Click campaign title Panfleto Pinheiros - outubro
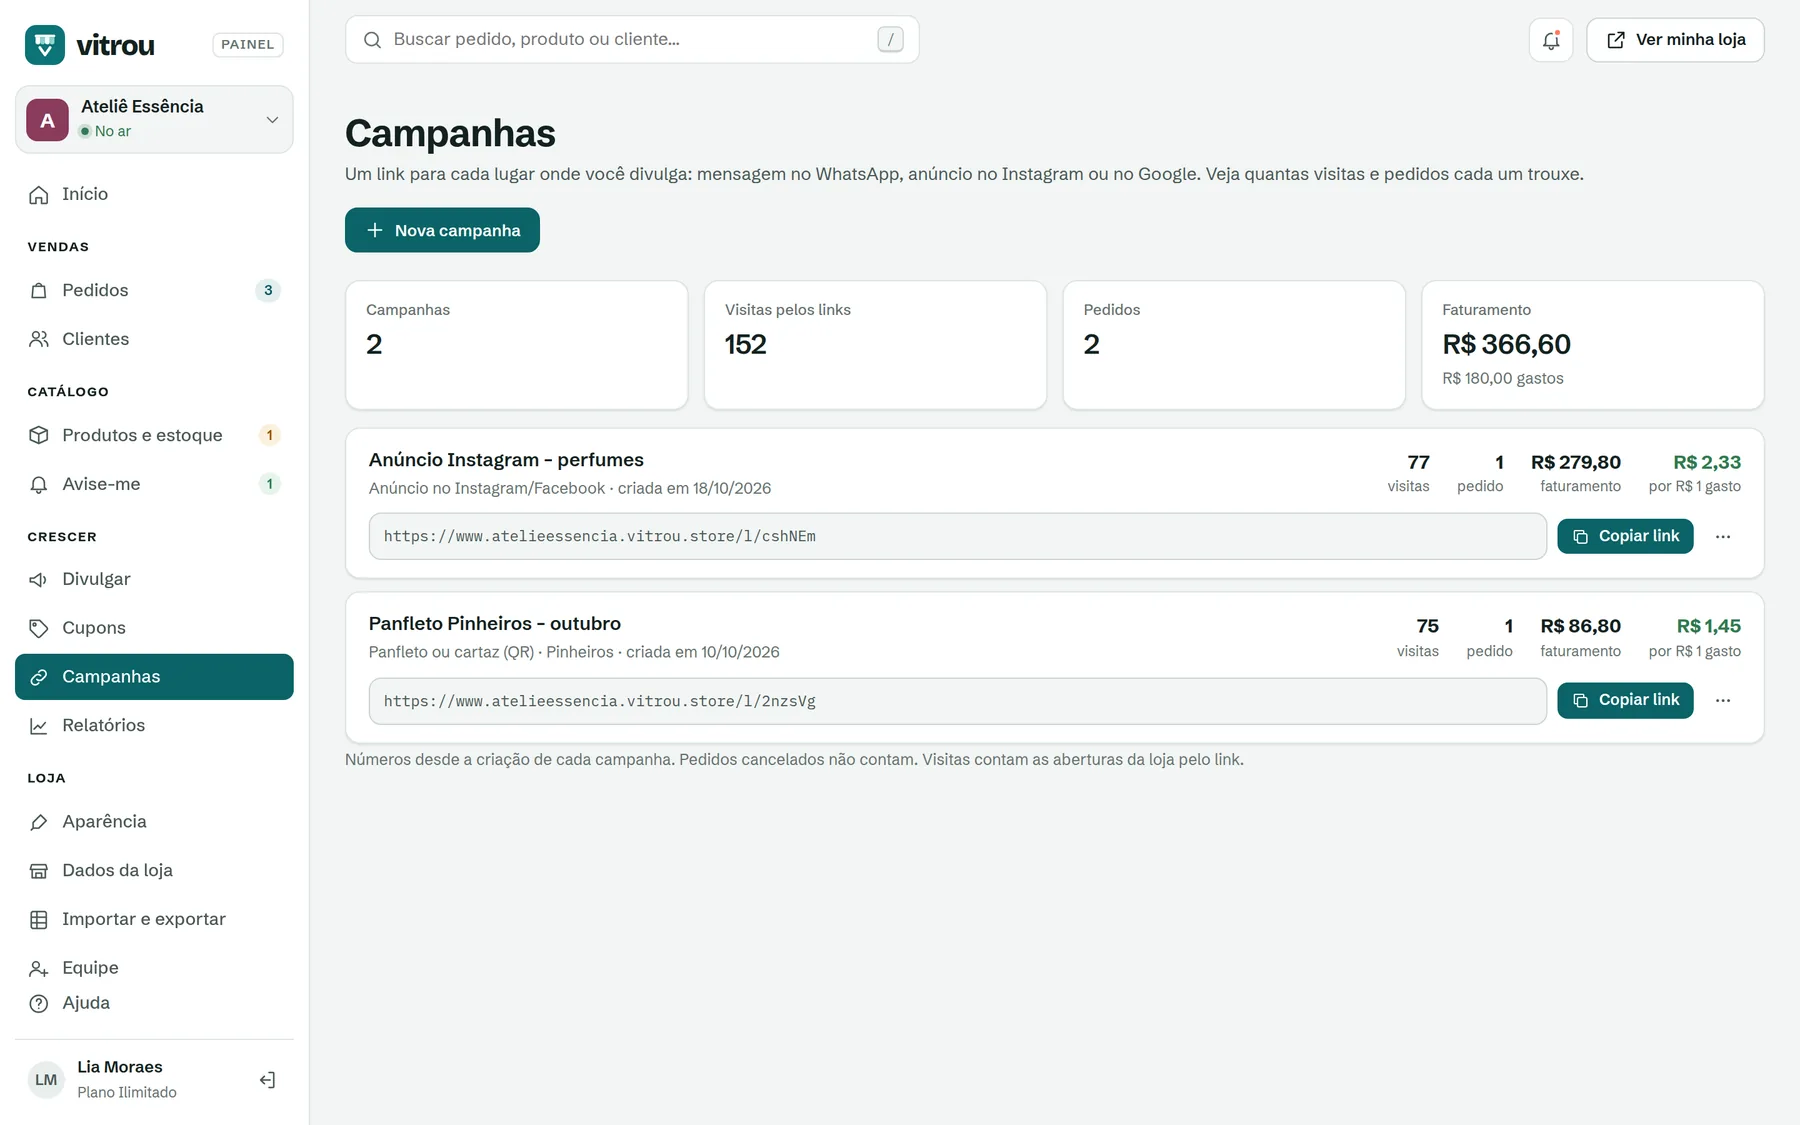 495,624
